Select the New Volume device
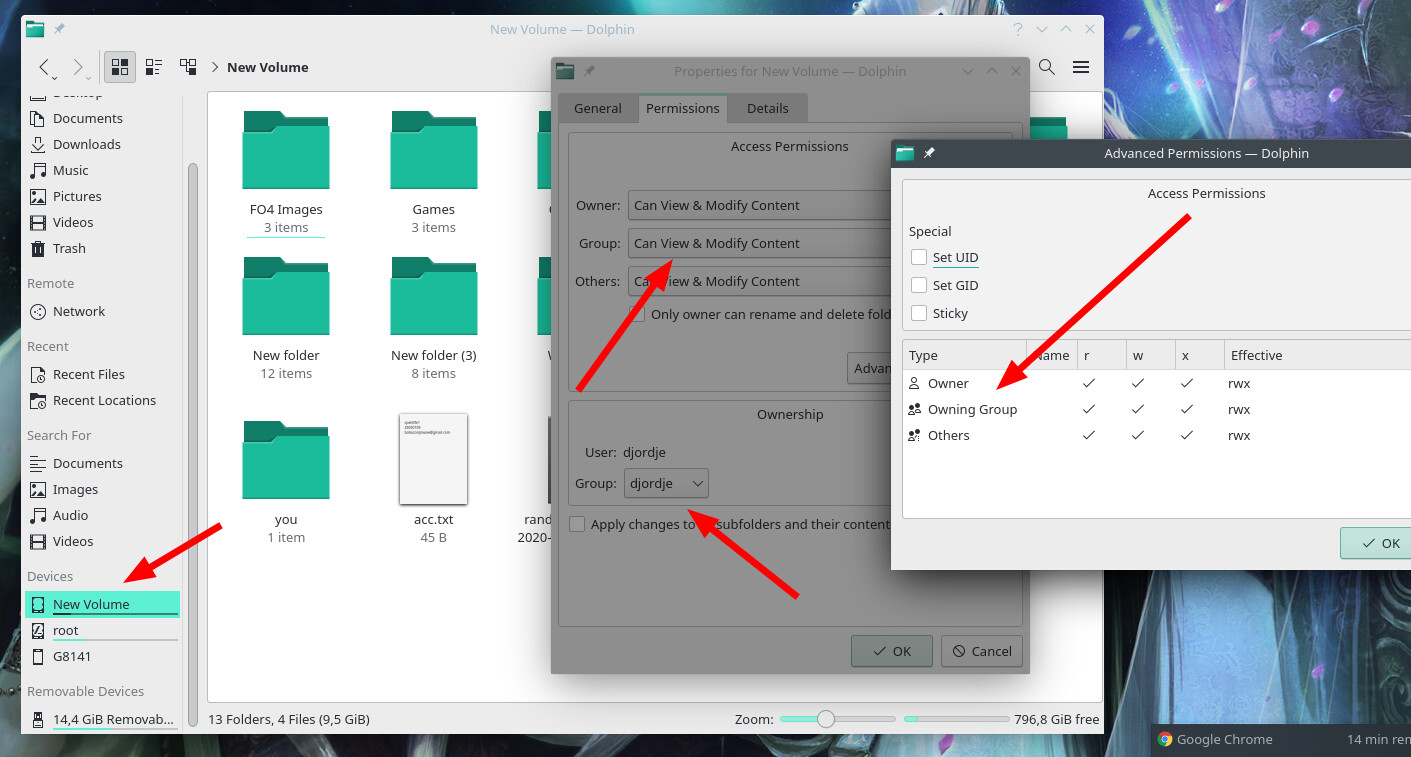The height and width of the screenshot is (757, 1411). (102, 604)
